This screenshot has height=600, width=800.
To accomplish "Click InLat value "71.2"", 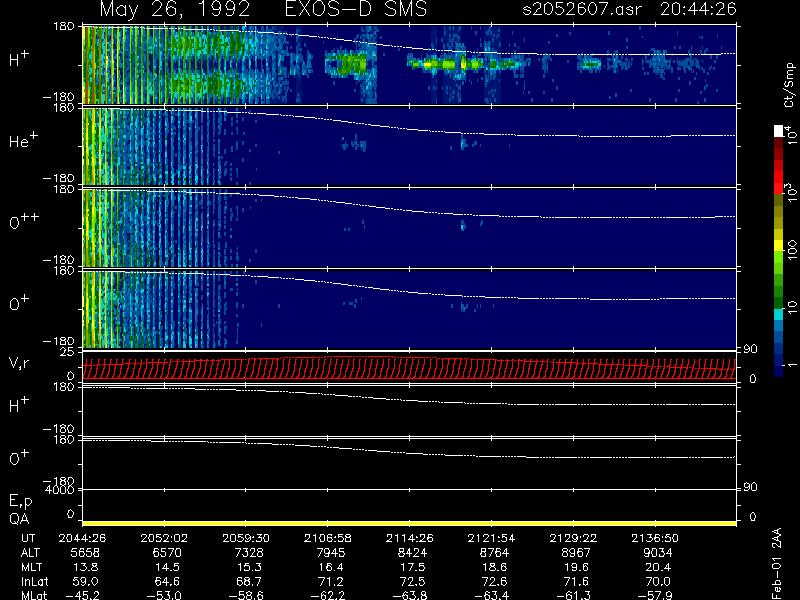I will pyautogui.click(x=331, y=581).
